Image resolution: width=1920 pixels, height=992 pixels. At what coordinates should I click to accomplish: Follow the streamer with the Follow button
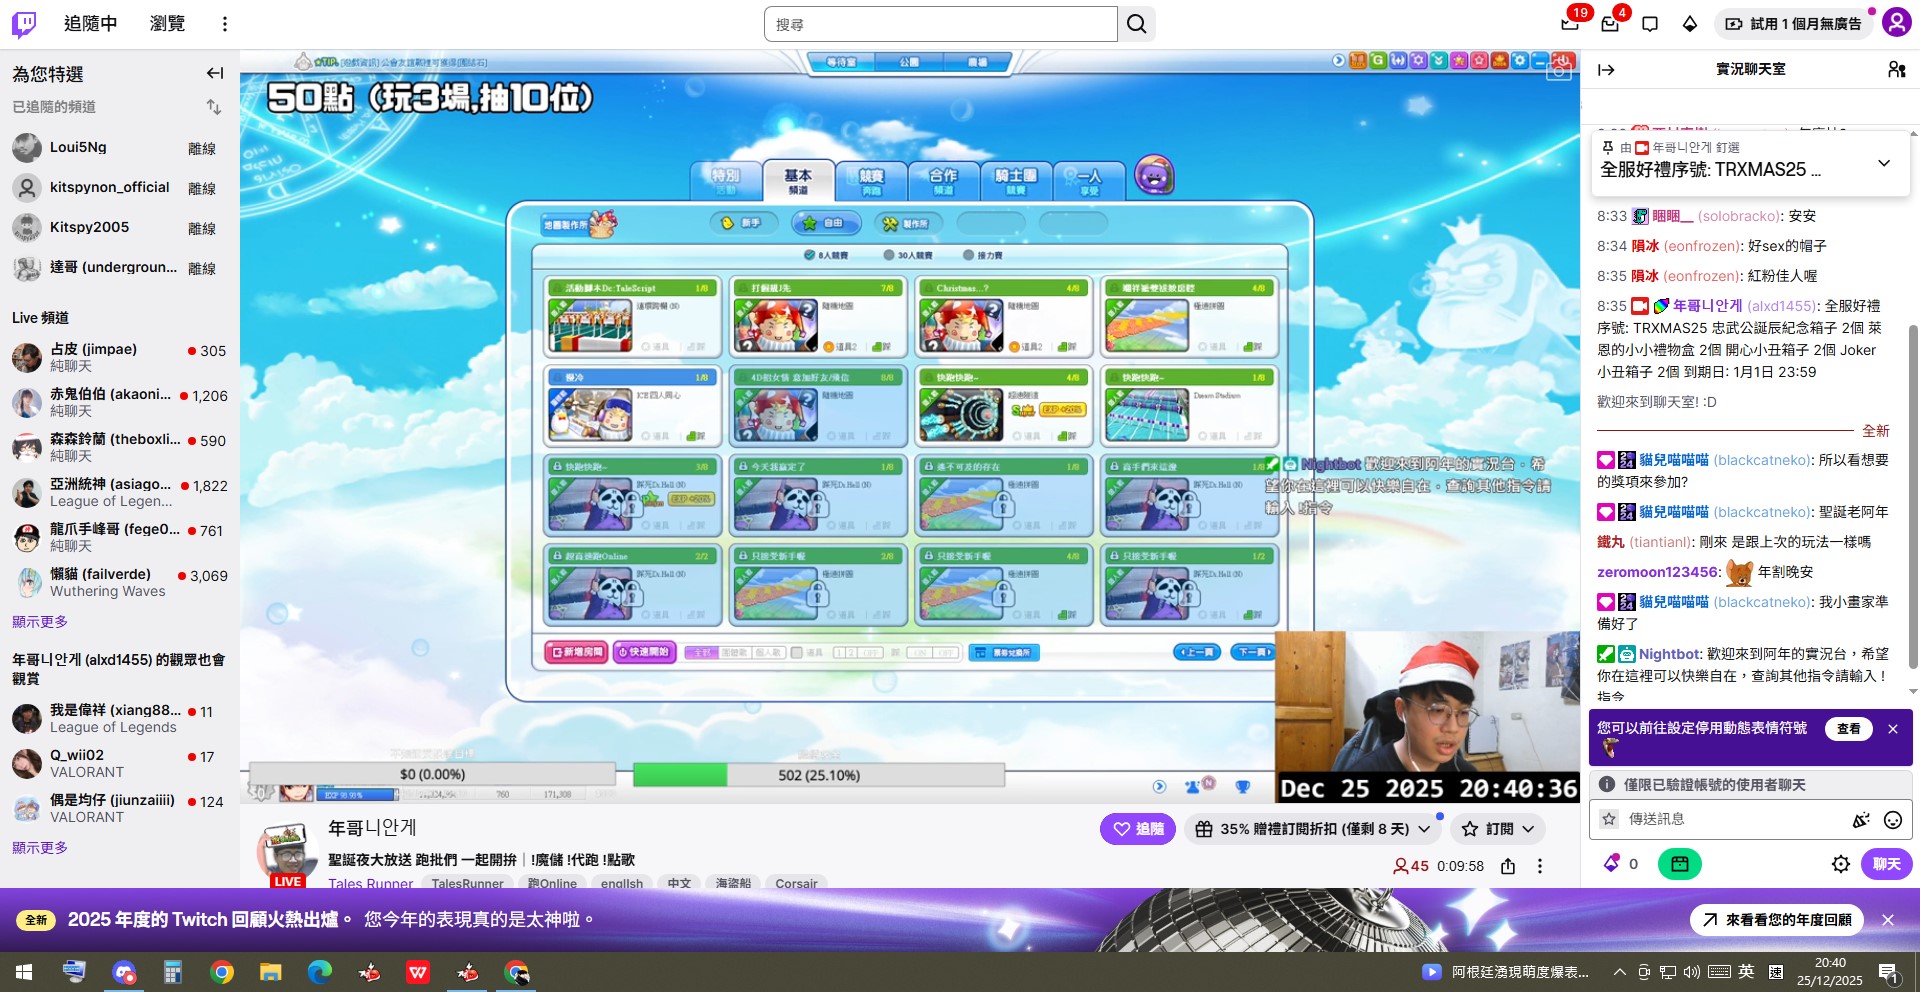click(1138, 829)
